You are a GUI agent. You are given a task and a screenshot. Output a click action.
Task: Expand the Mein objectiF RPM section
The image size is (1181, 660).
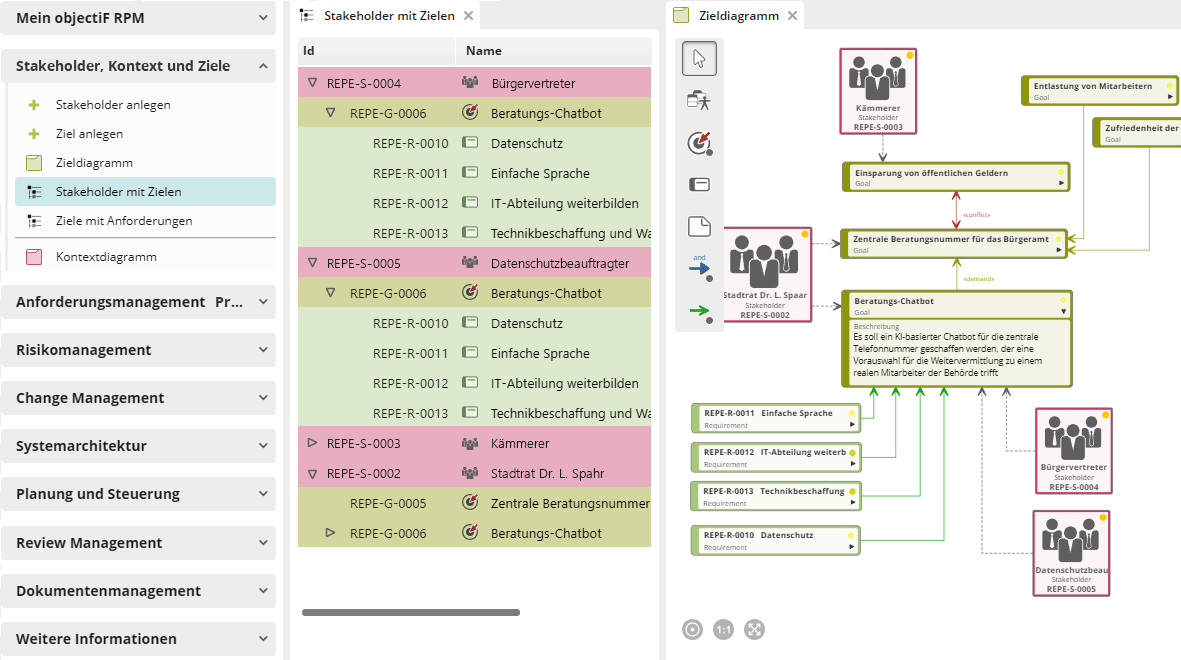[x=263, y=17]
